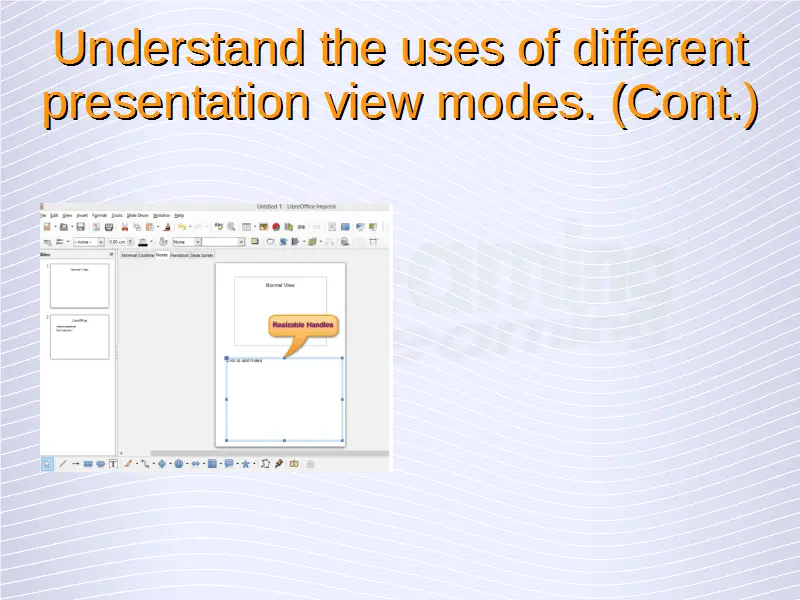Activate the Text box tool

coord(113,464)
